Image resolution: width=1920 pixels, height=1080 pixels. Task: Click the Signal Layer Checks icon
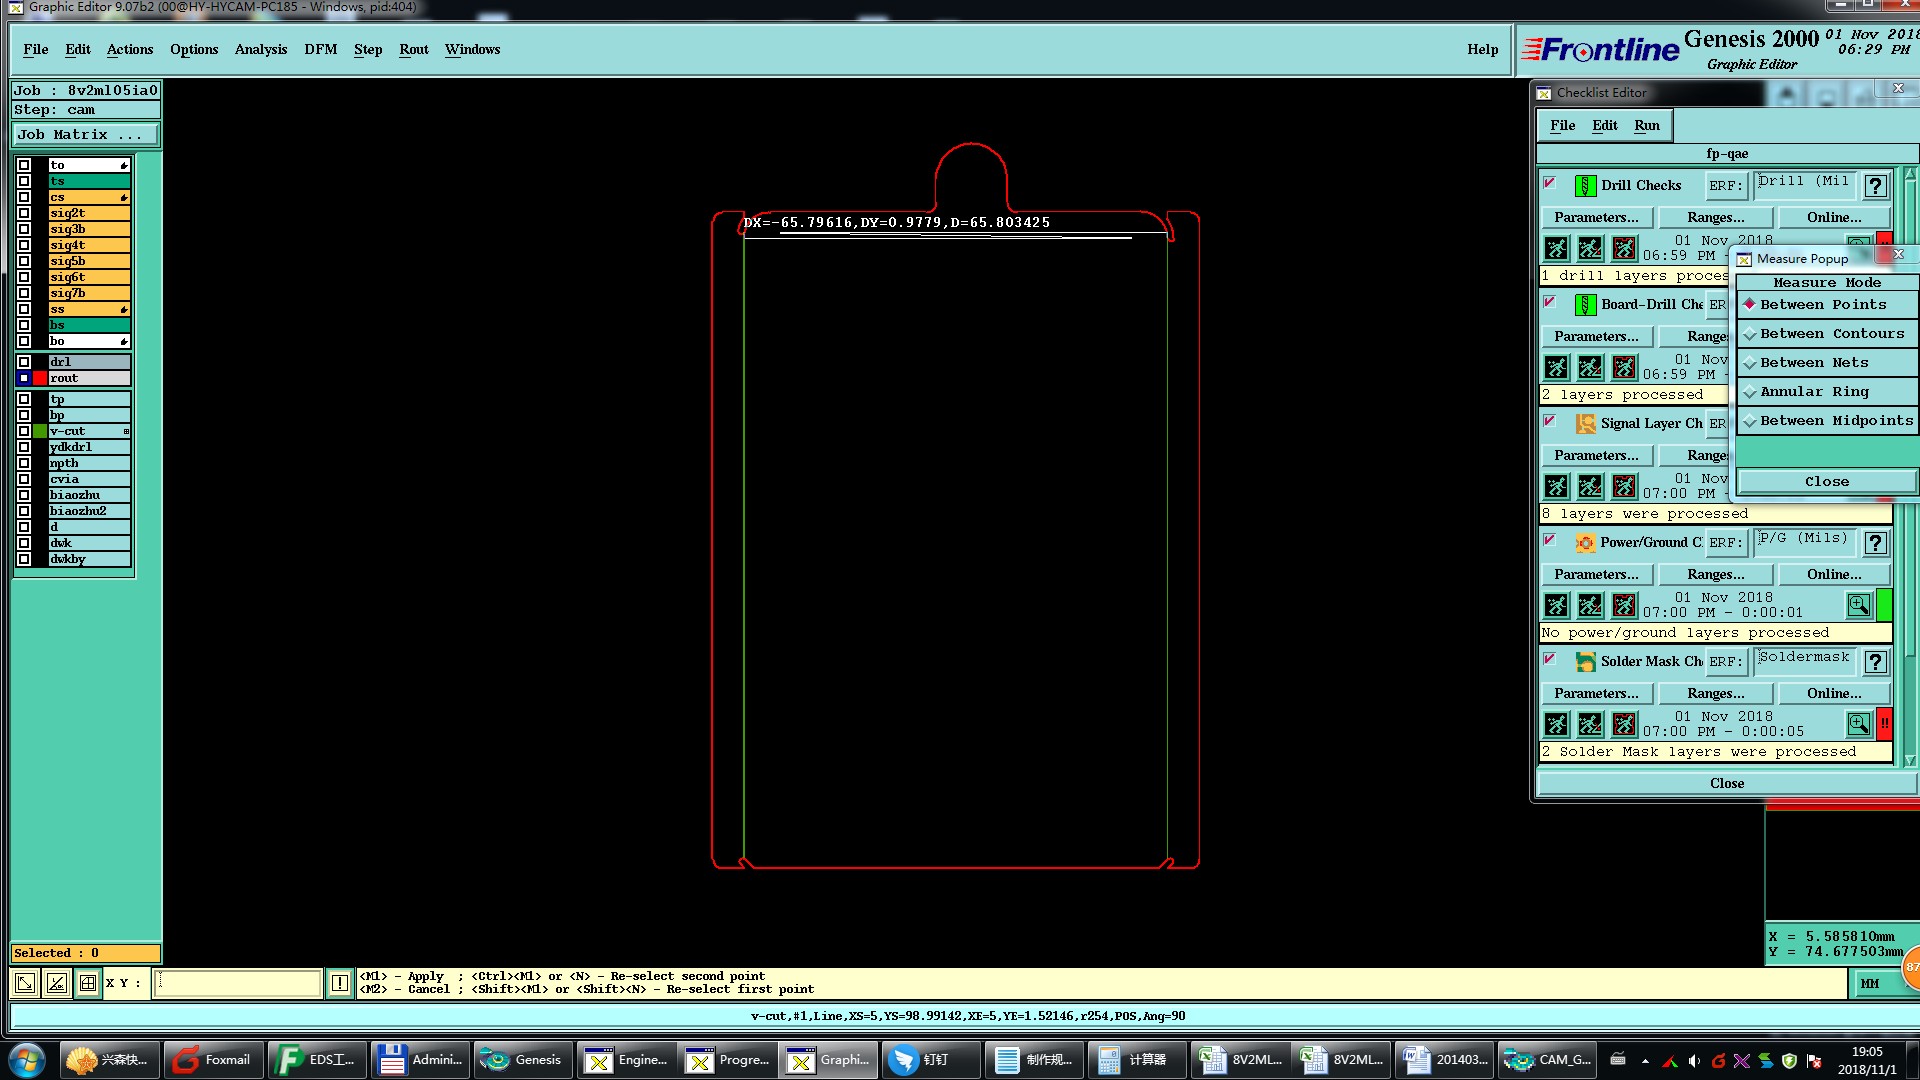click(x=1586, y=424)
